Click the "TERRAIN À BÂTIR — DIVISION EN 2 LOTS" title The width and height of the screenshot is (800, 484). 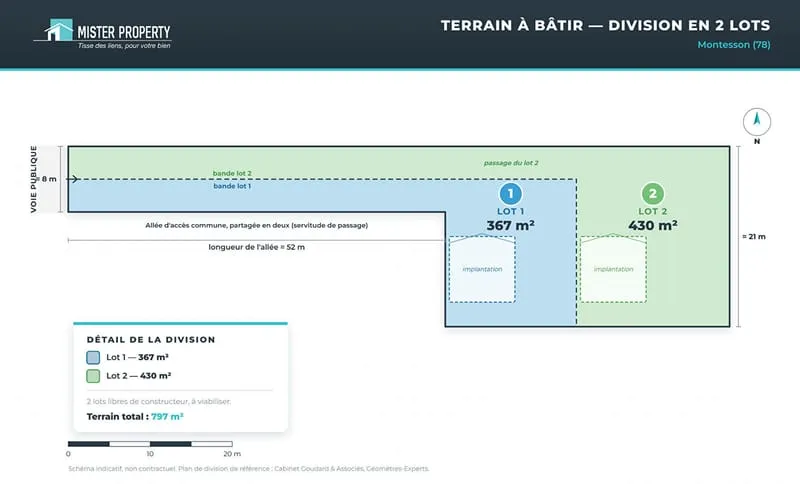[x=606, y=26]
